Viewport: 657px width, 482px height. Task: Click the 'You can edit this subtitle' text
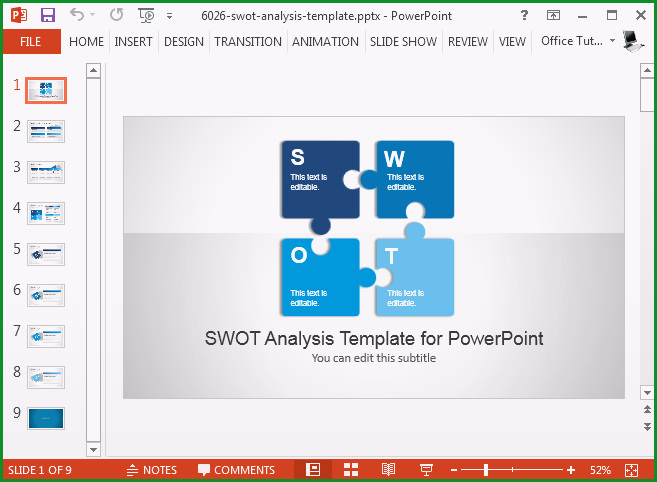[374, 358]
